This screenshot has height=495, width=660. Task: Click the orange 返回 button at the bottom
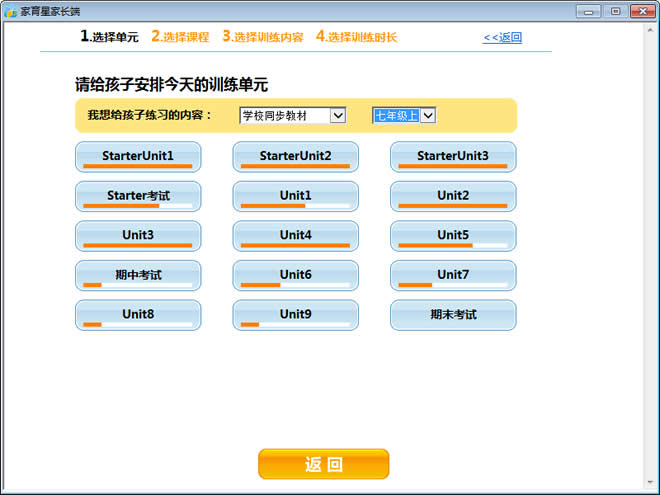pos(323,464)
